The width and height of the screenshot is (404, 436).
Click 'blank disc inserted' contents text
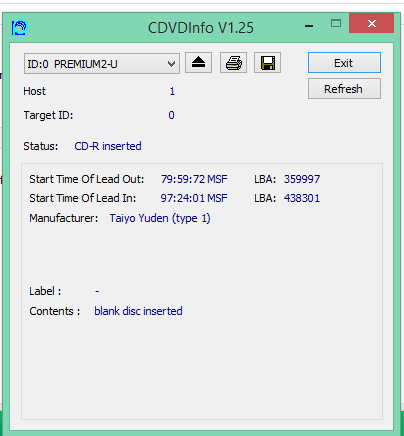click(138, 311)
